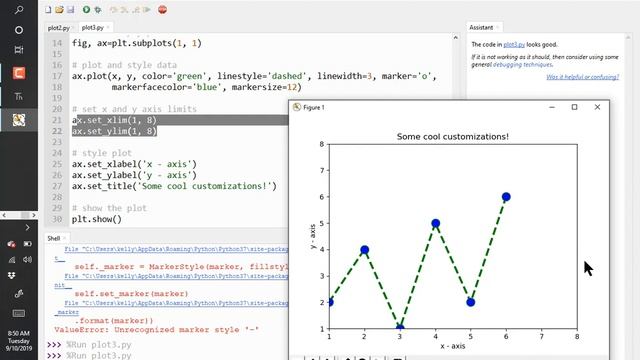Image resolution: width=640 pixels, height=360 pixels.
Task: Close the plot2.py tab
Action: coord(73,28)
